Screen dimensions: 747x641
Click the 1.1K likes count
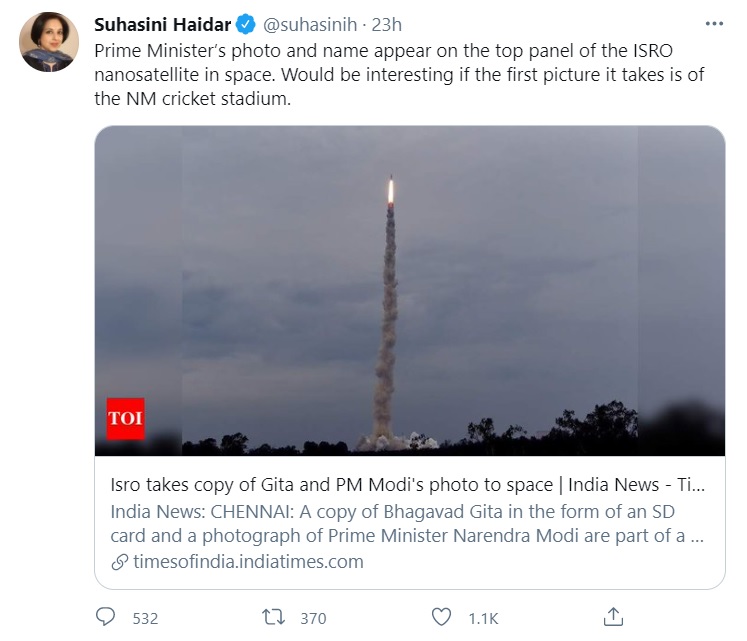[484, 618]
